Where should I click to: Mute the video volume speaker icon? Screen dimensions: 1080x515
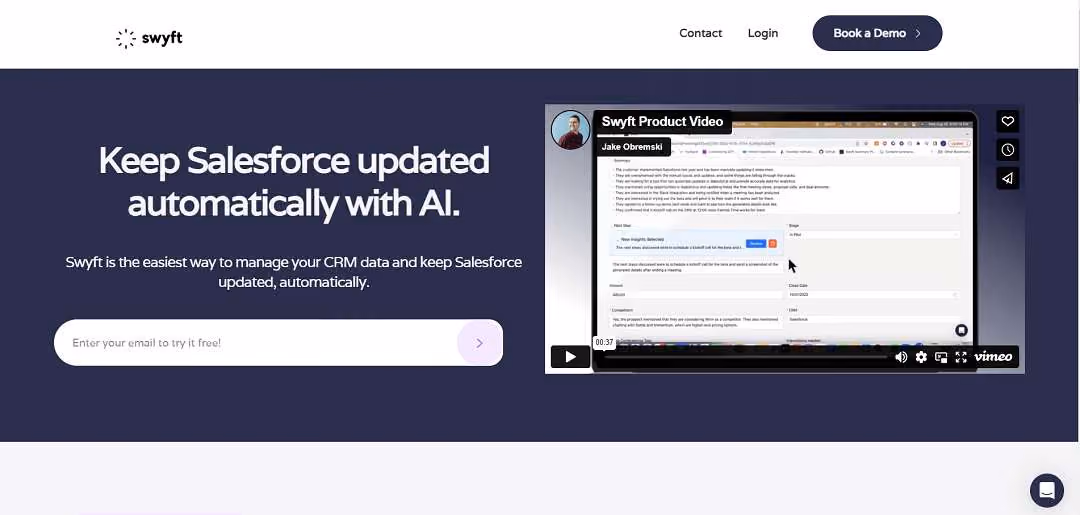(901, 357)
